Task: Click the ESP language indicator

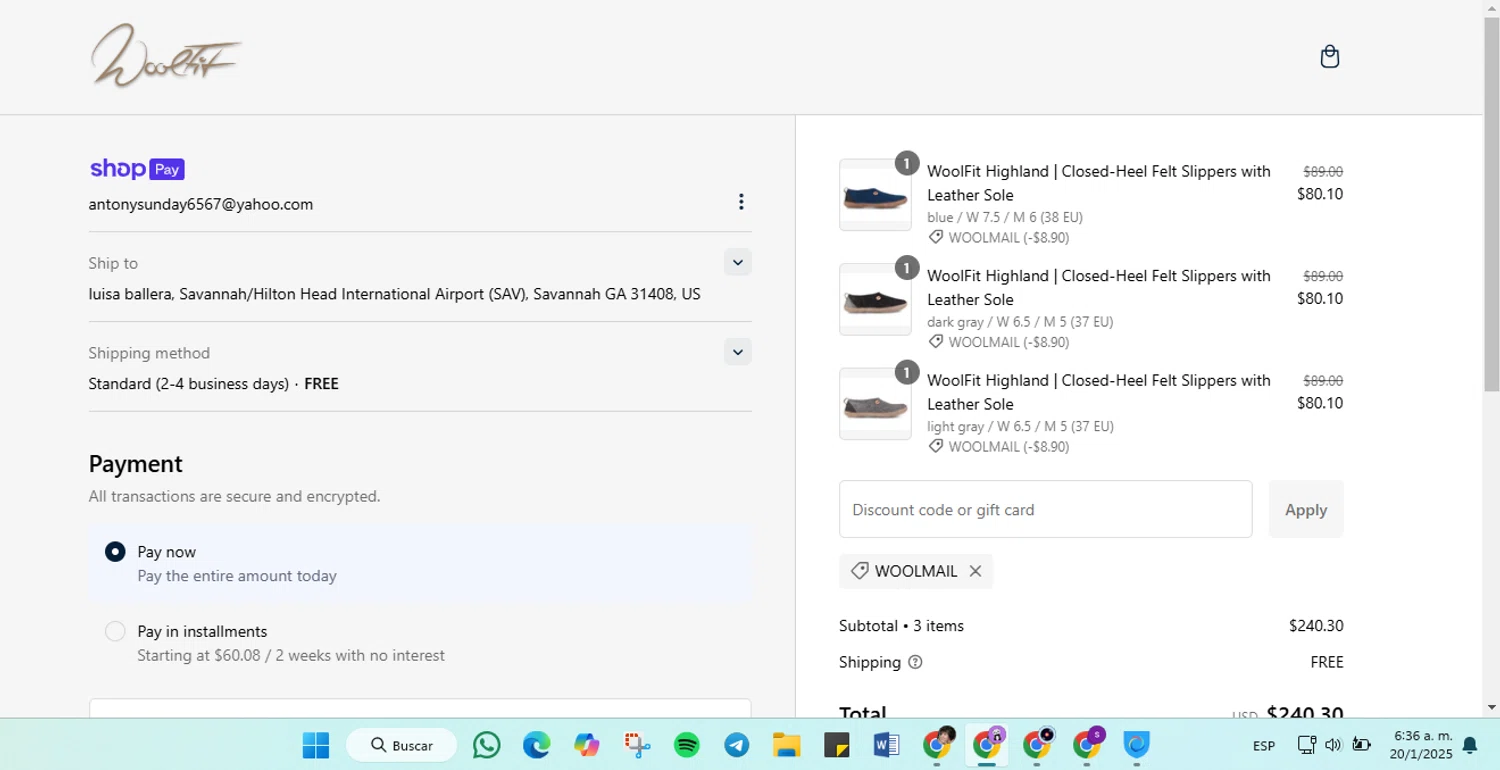Action: pos(1264,746)
